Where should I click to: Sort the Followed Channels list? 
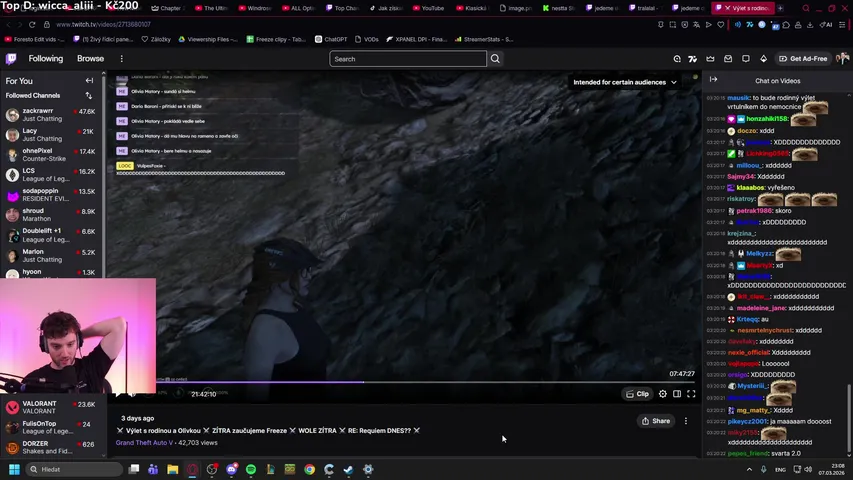pos(89,96)
